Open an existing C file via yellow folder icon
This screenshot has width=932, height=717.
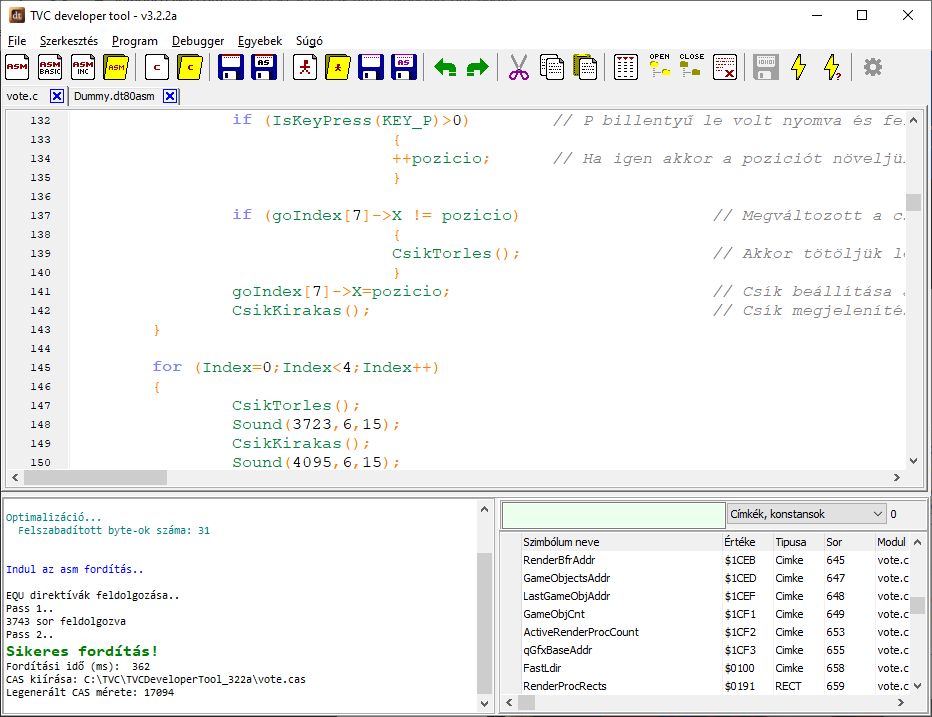click(190, 67)
